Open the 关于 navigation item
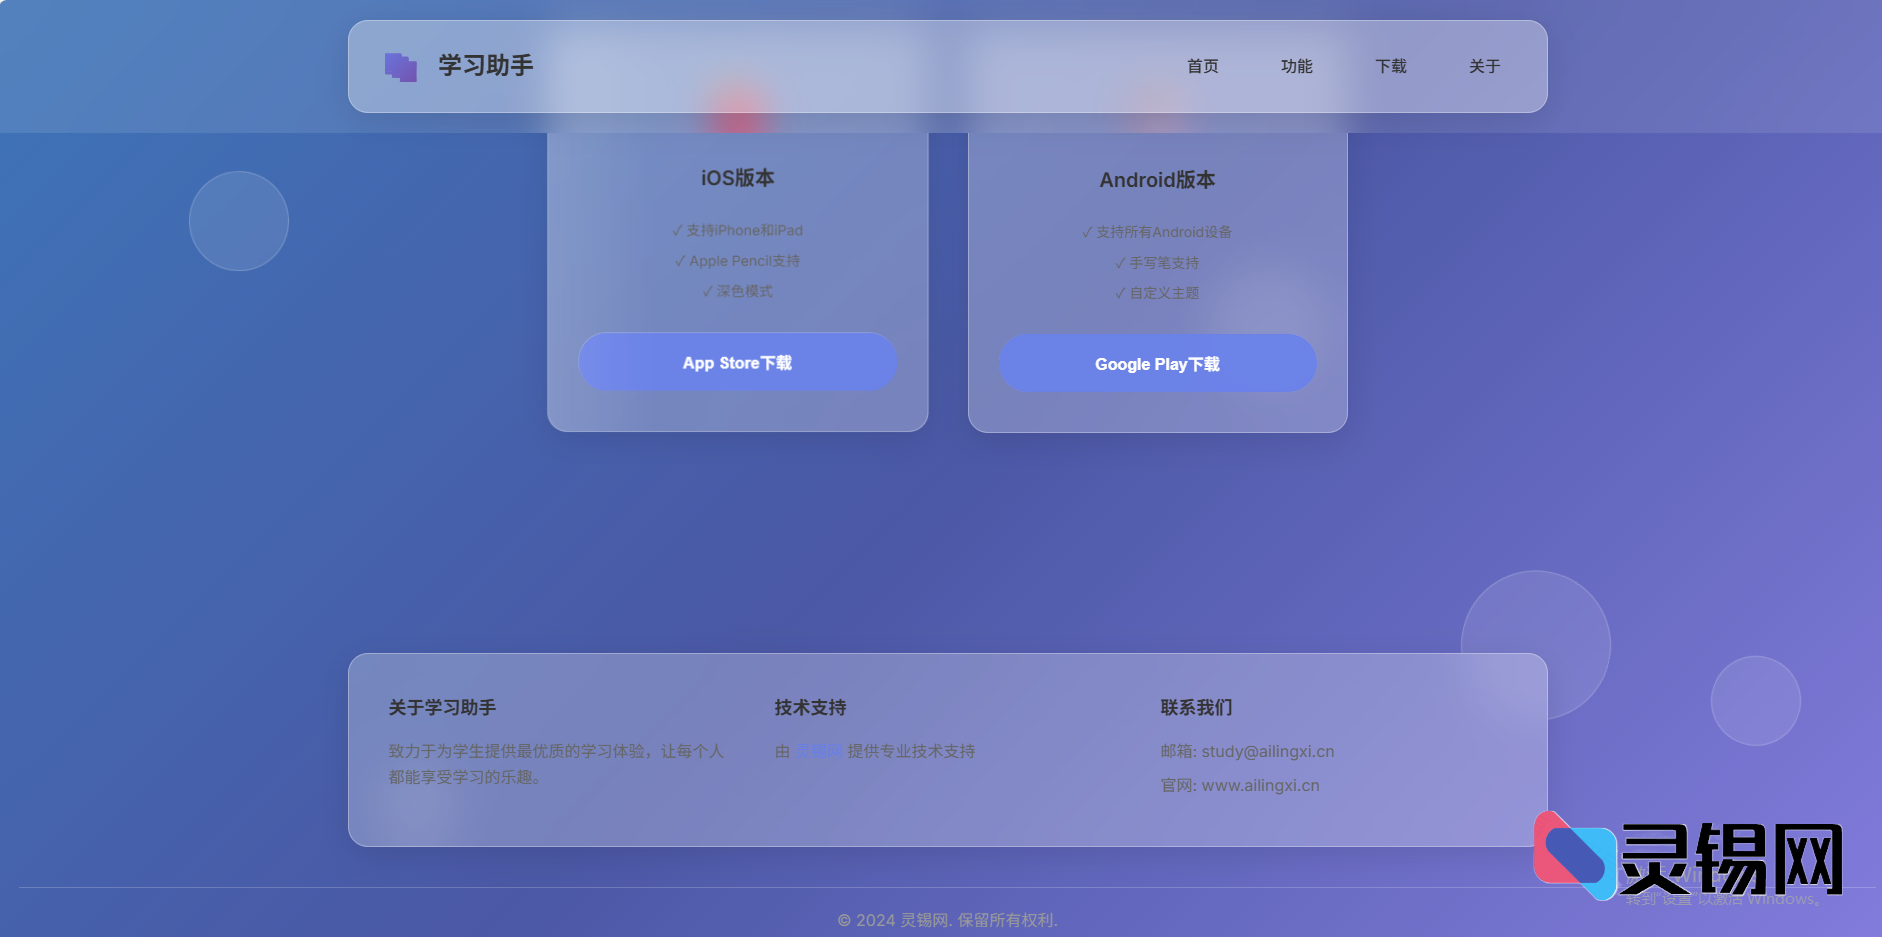1882x937 pixels. point(1484,66)
